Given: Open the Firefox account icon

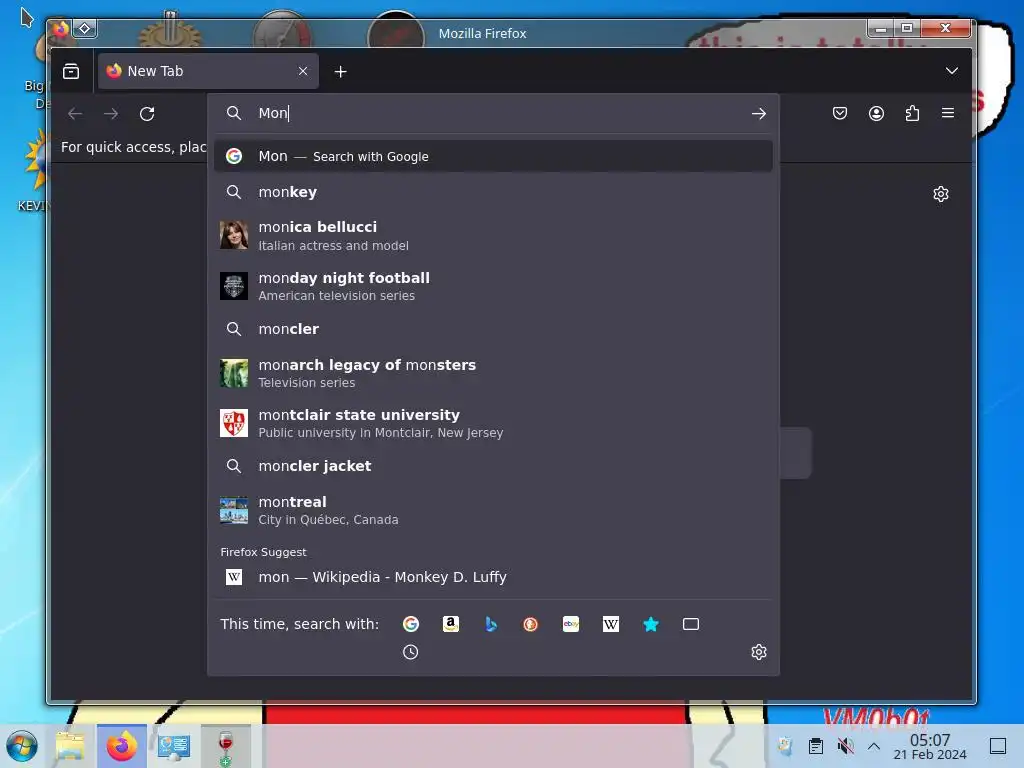Looking at the screenshot, I should [x=876, y=113].
